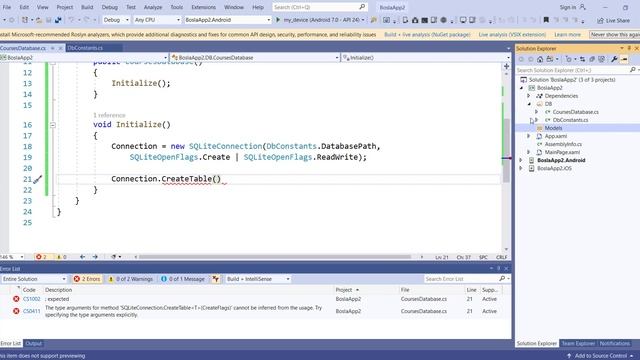640x360 pixels.
Task: Click the Redo icon in the main toolbar
Action: [87, 20]
